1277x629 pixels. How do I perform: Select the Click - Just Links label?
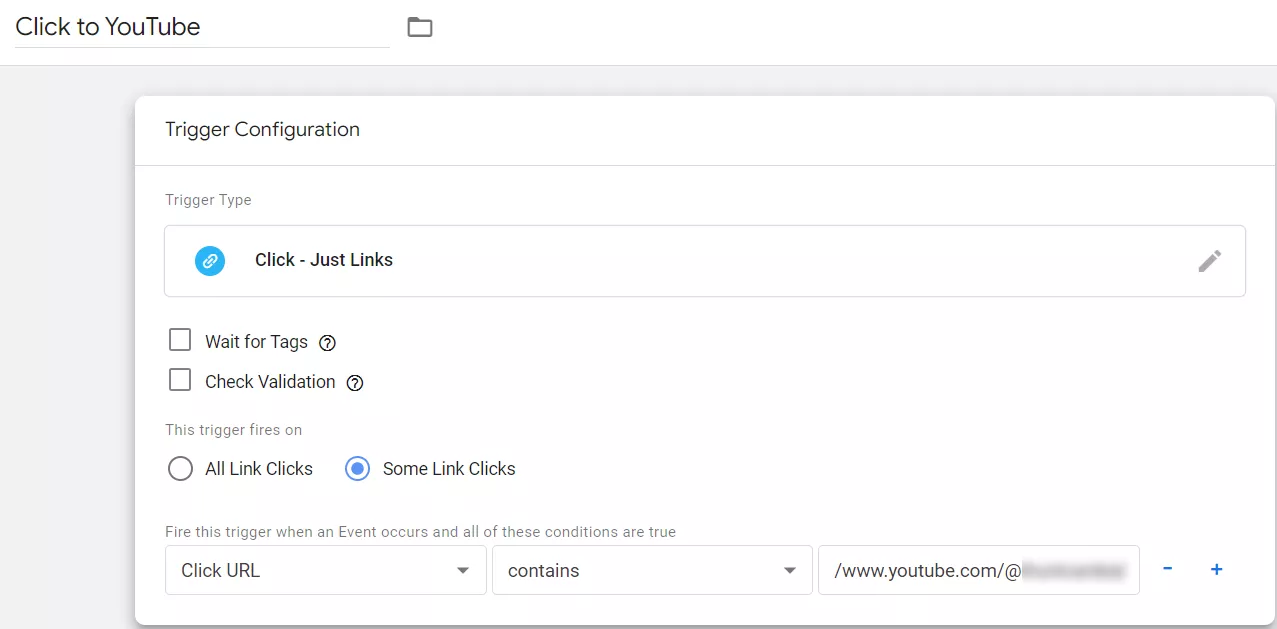click(324, 260)
